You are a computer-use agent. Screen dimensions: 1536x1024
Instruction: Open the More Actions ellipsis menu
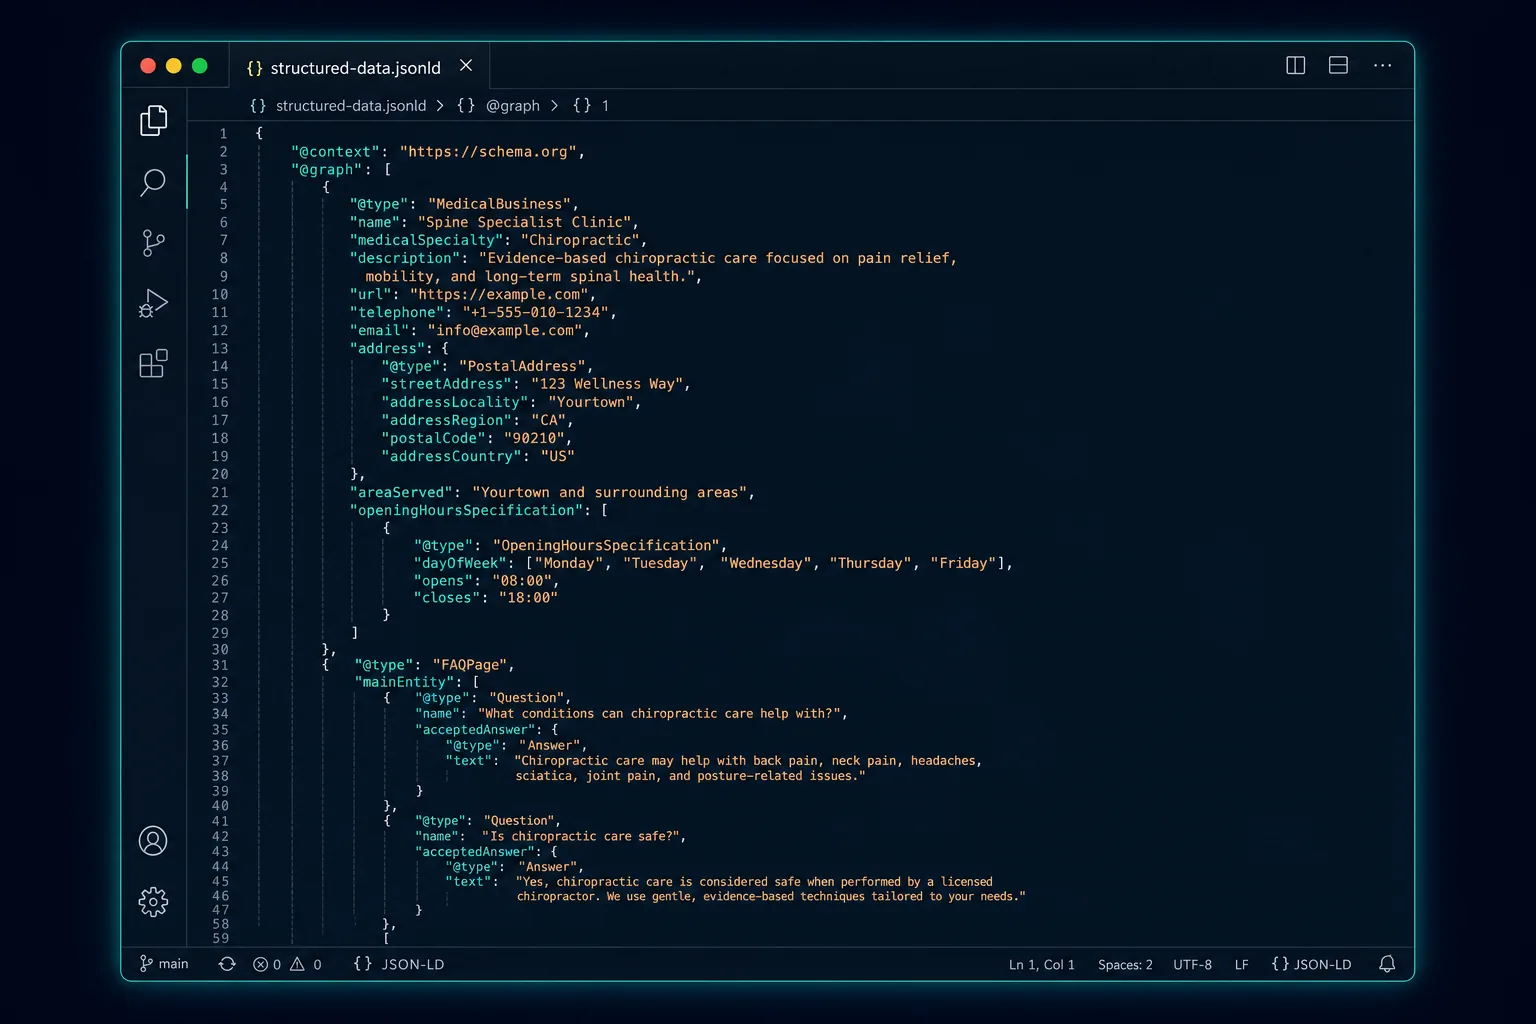click(1382, 66)
